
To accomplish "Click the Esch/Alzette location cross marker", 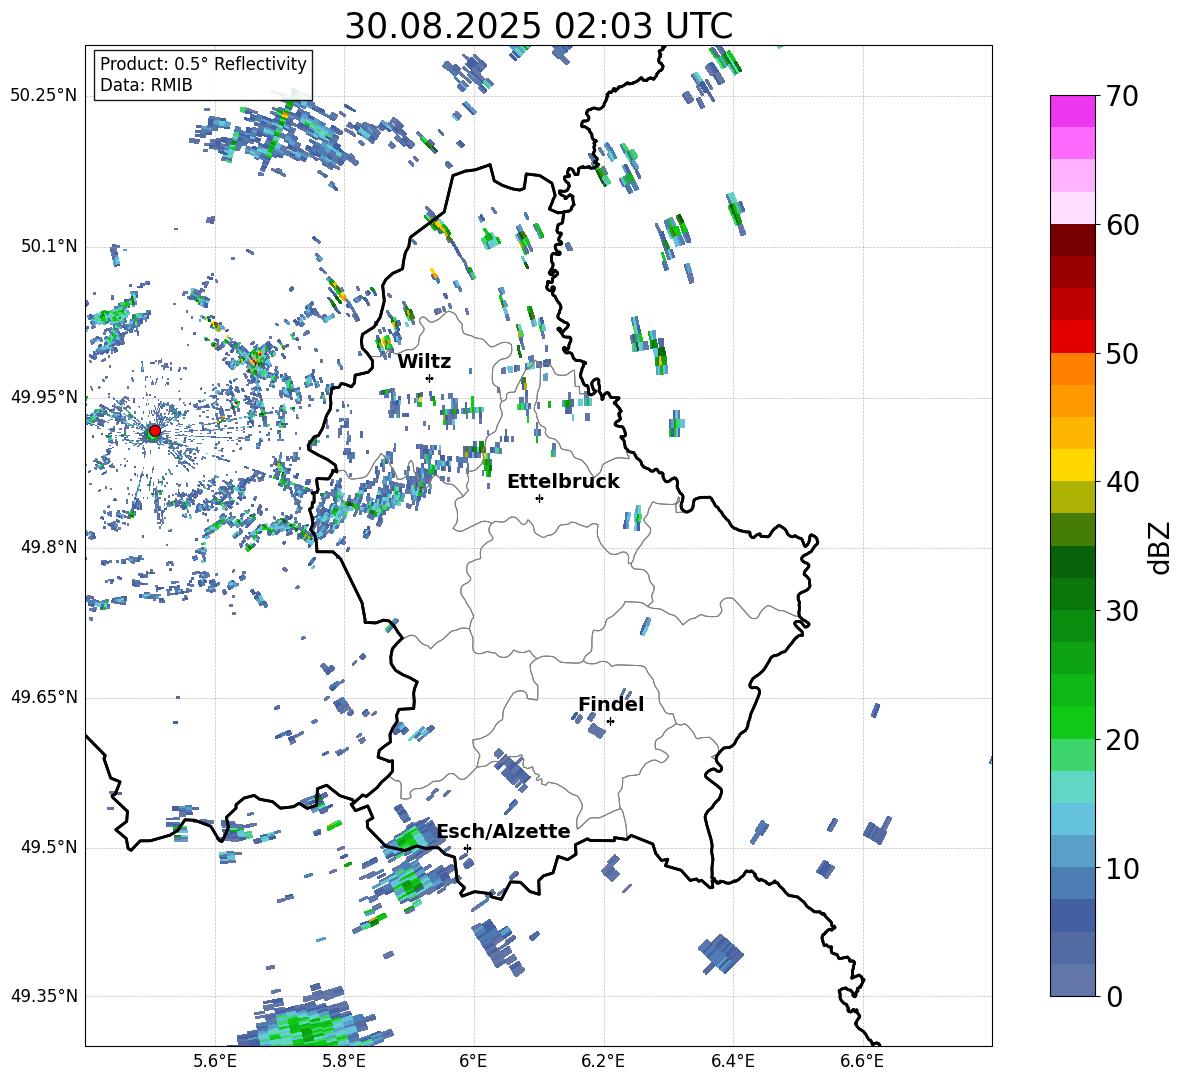I will click(467, 848).
